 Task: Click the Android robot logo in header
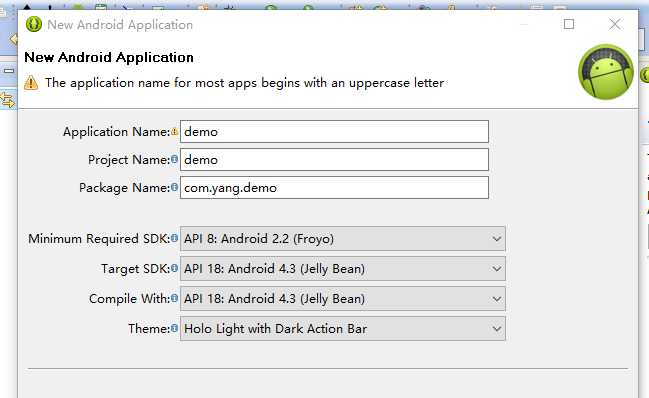(606, 72)
